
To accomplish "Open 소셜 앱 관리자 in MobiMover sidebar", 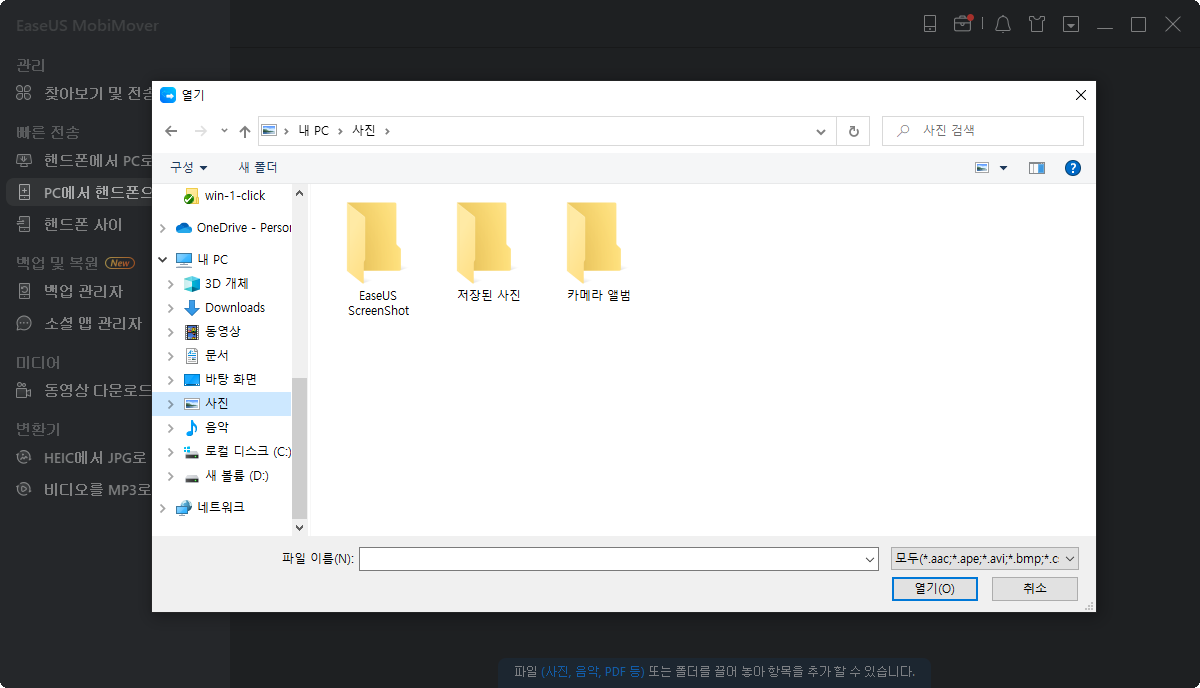I will click(79, 324).
